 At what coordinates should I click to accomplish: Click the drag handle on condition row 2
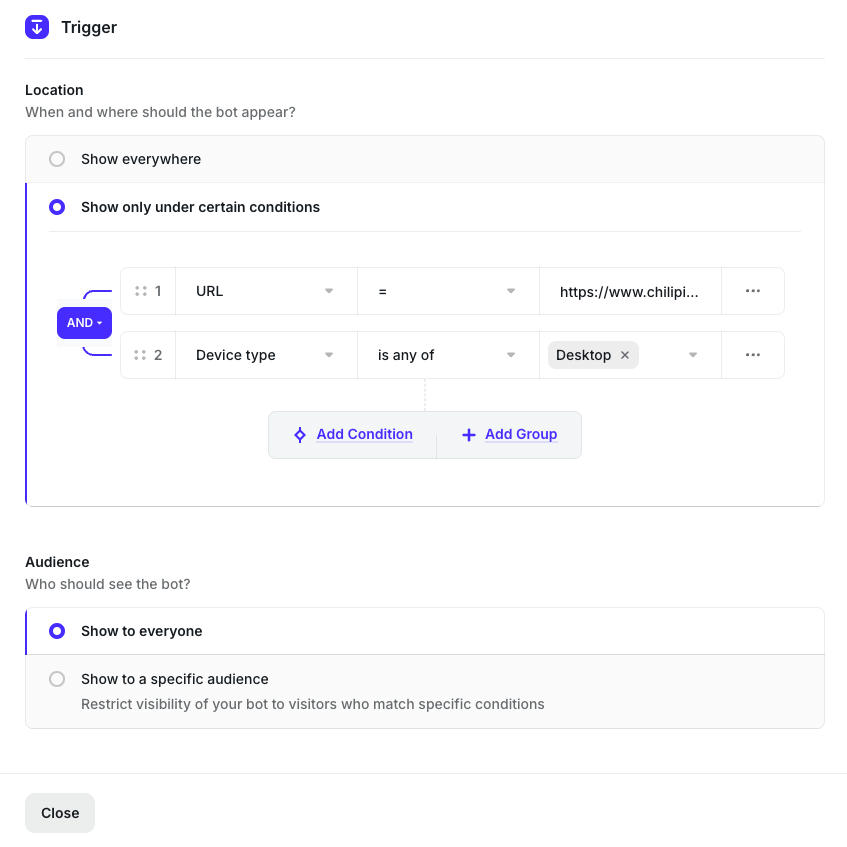click(141, 355)
